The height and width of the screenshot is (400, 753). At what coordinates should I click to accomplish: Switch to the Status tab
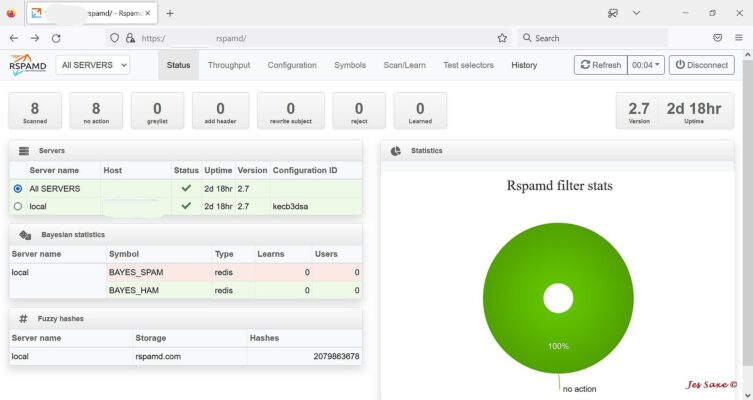pos(178,65)
